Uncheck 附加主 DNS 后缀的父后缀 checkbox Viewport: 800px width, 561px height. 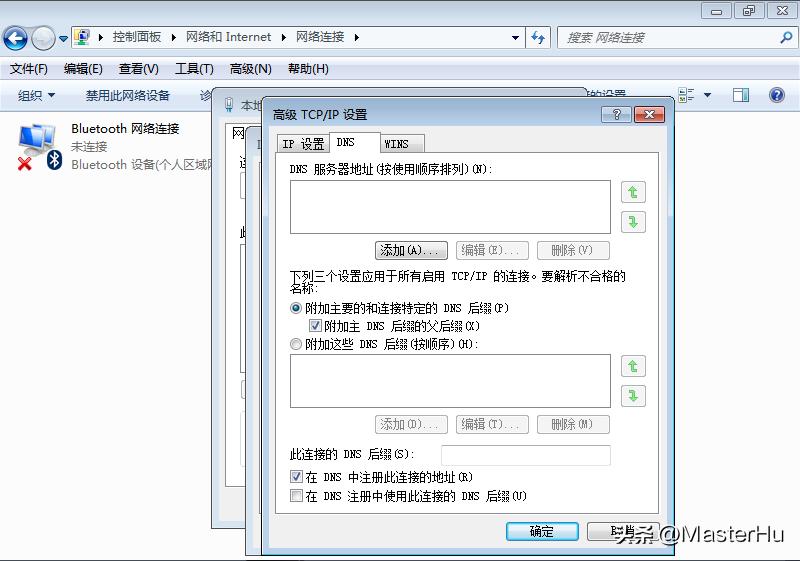(x=315, y=325)
